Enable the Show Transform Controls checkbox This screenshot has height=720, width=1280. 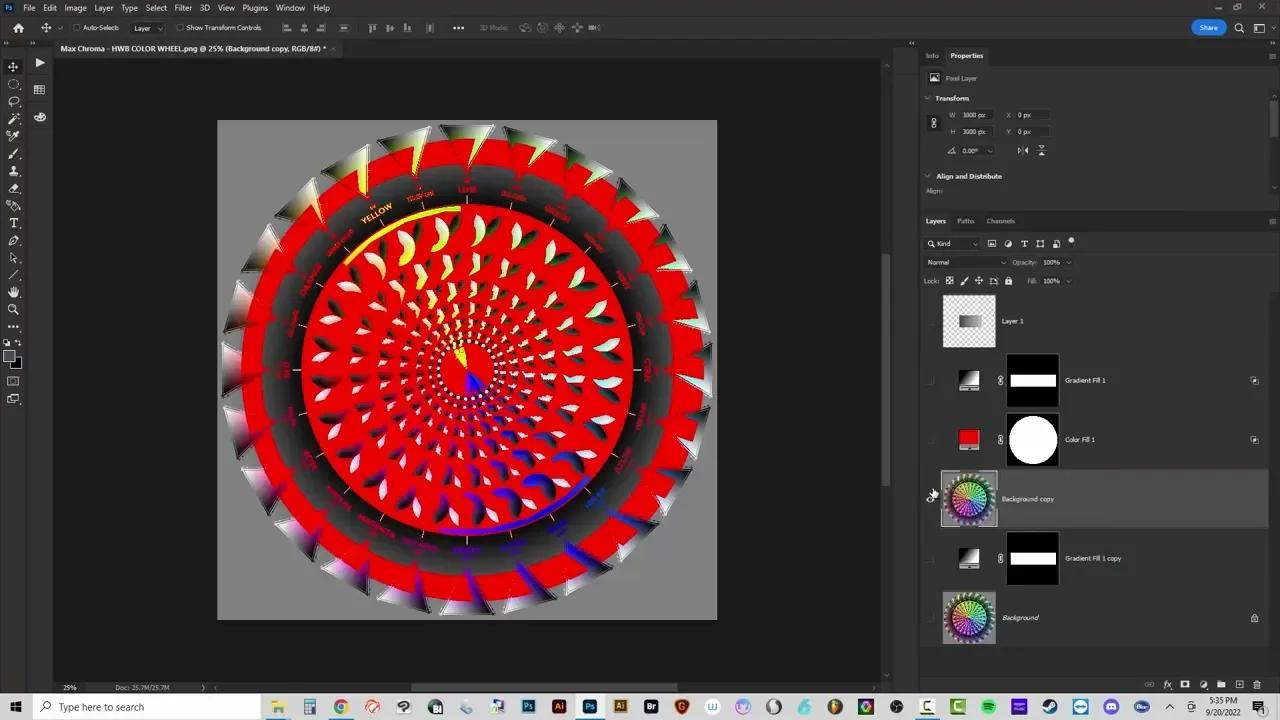(180, 28)
